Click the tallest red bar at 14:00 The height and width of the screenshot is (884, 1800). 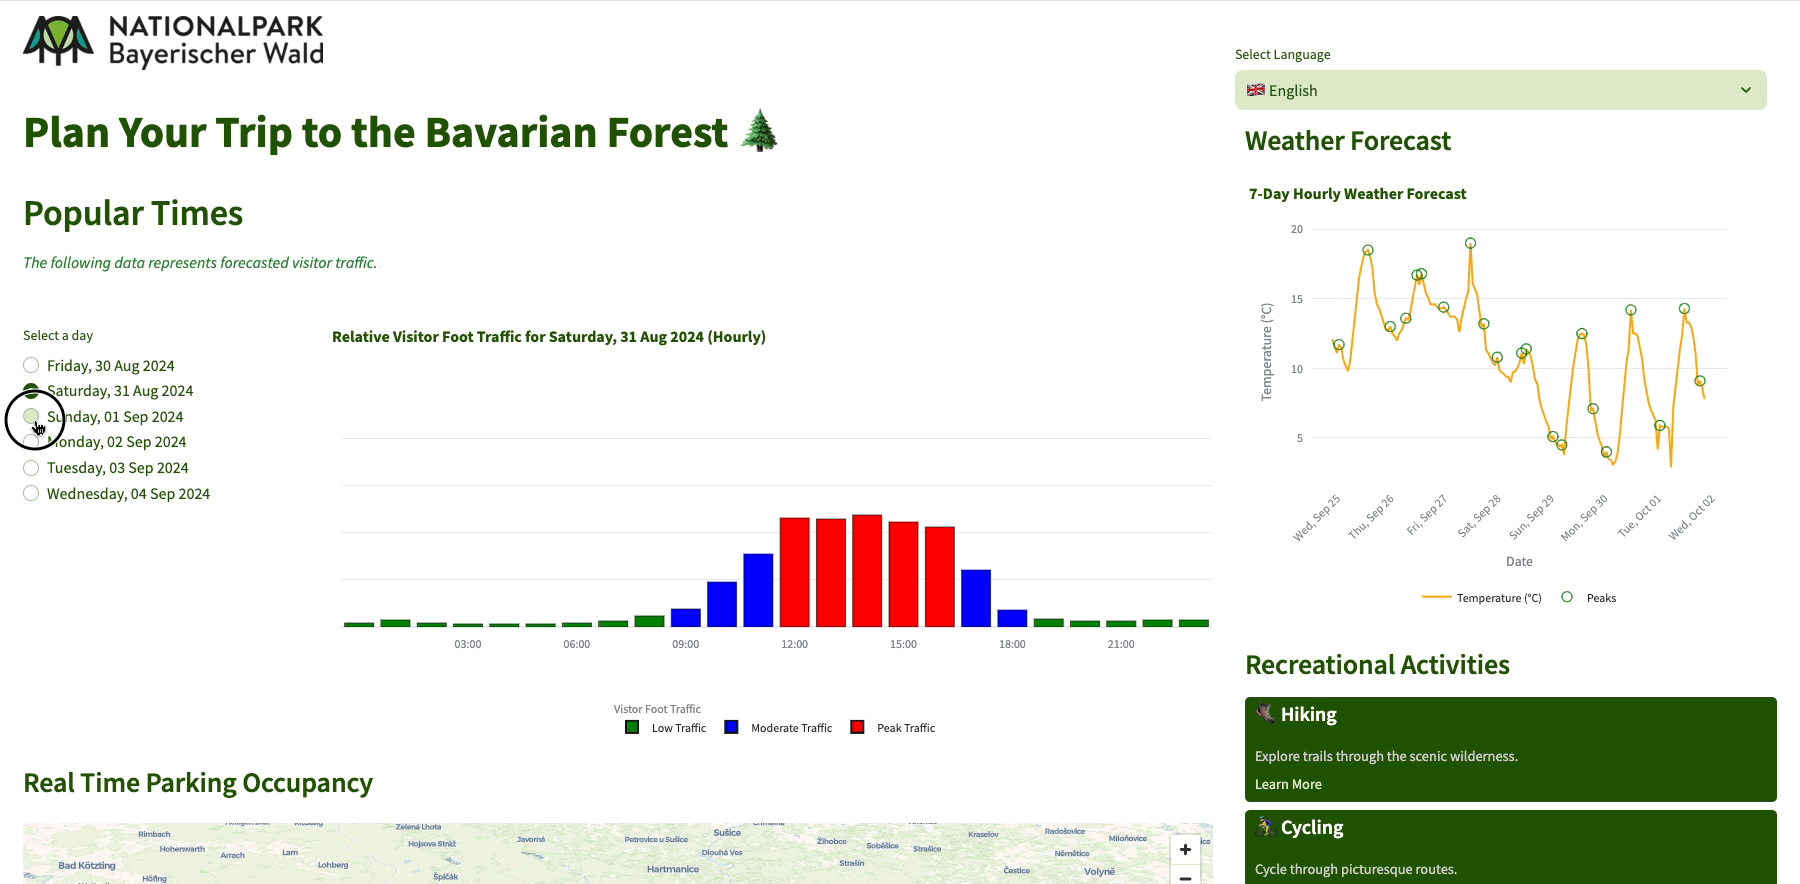[x=867, y=571]
